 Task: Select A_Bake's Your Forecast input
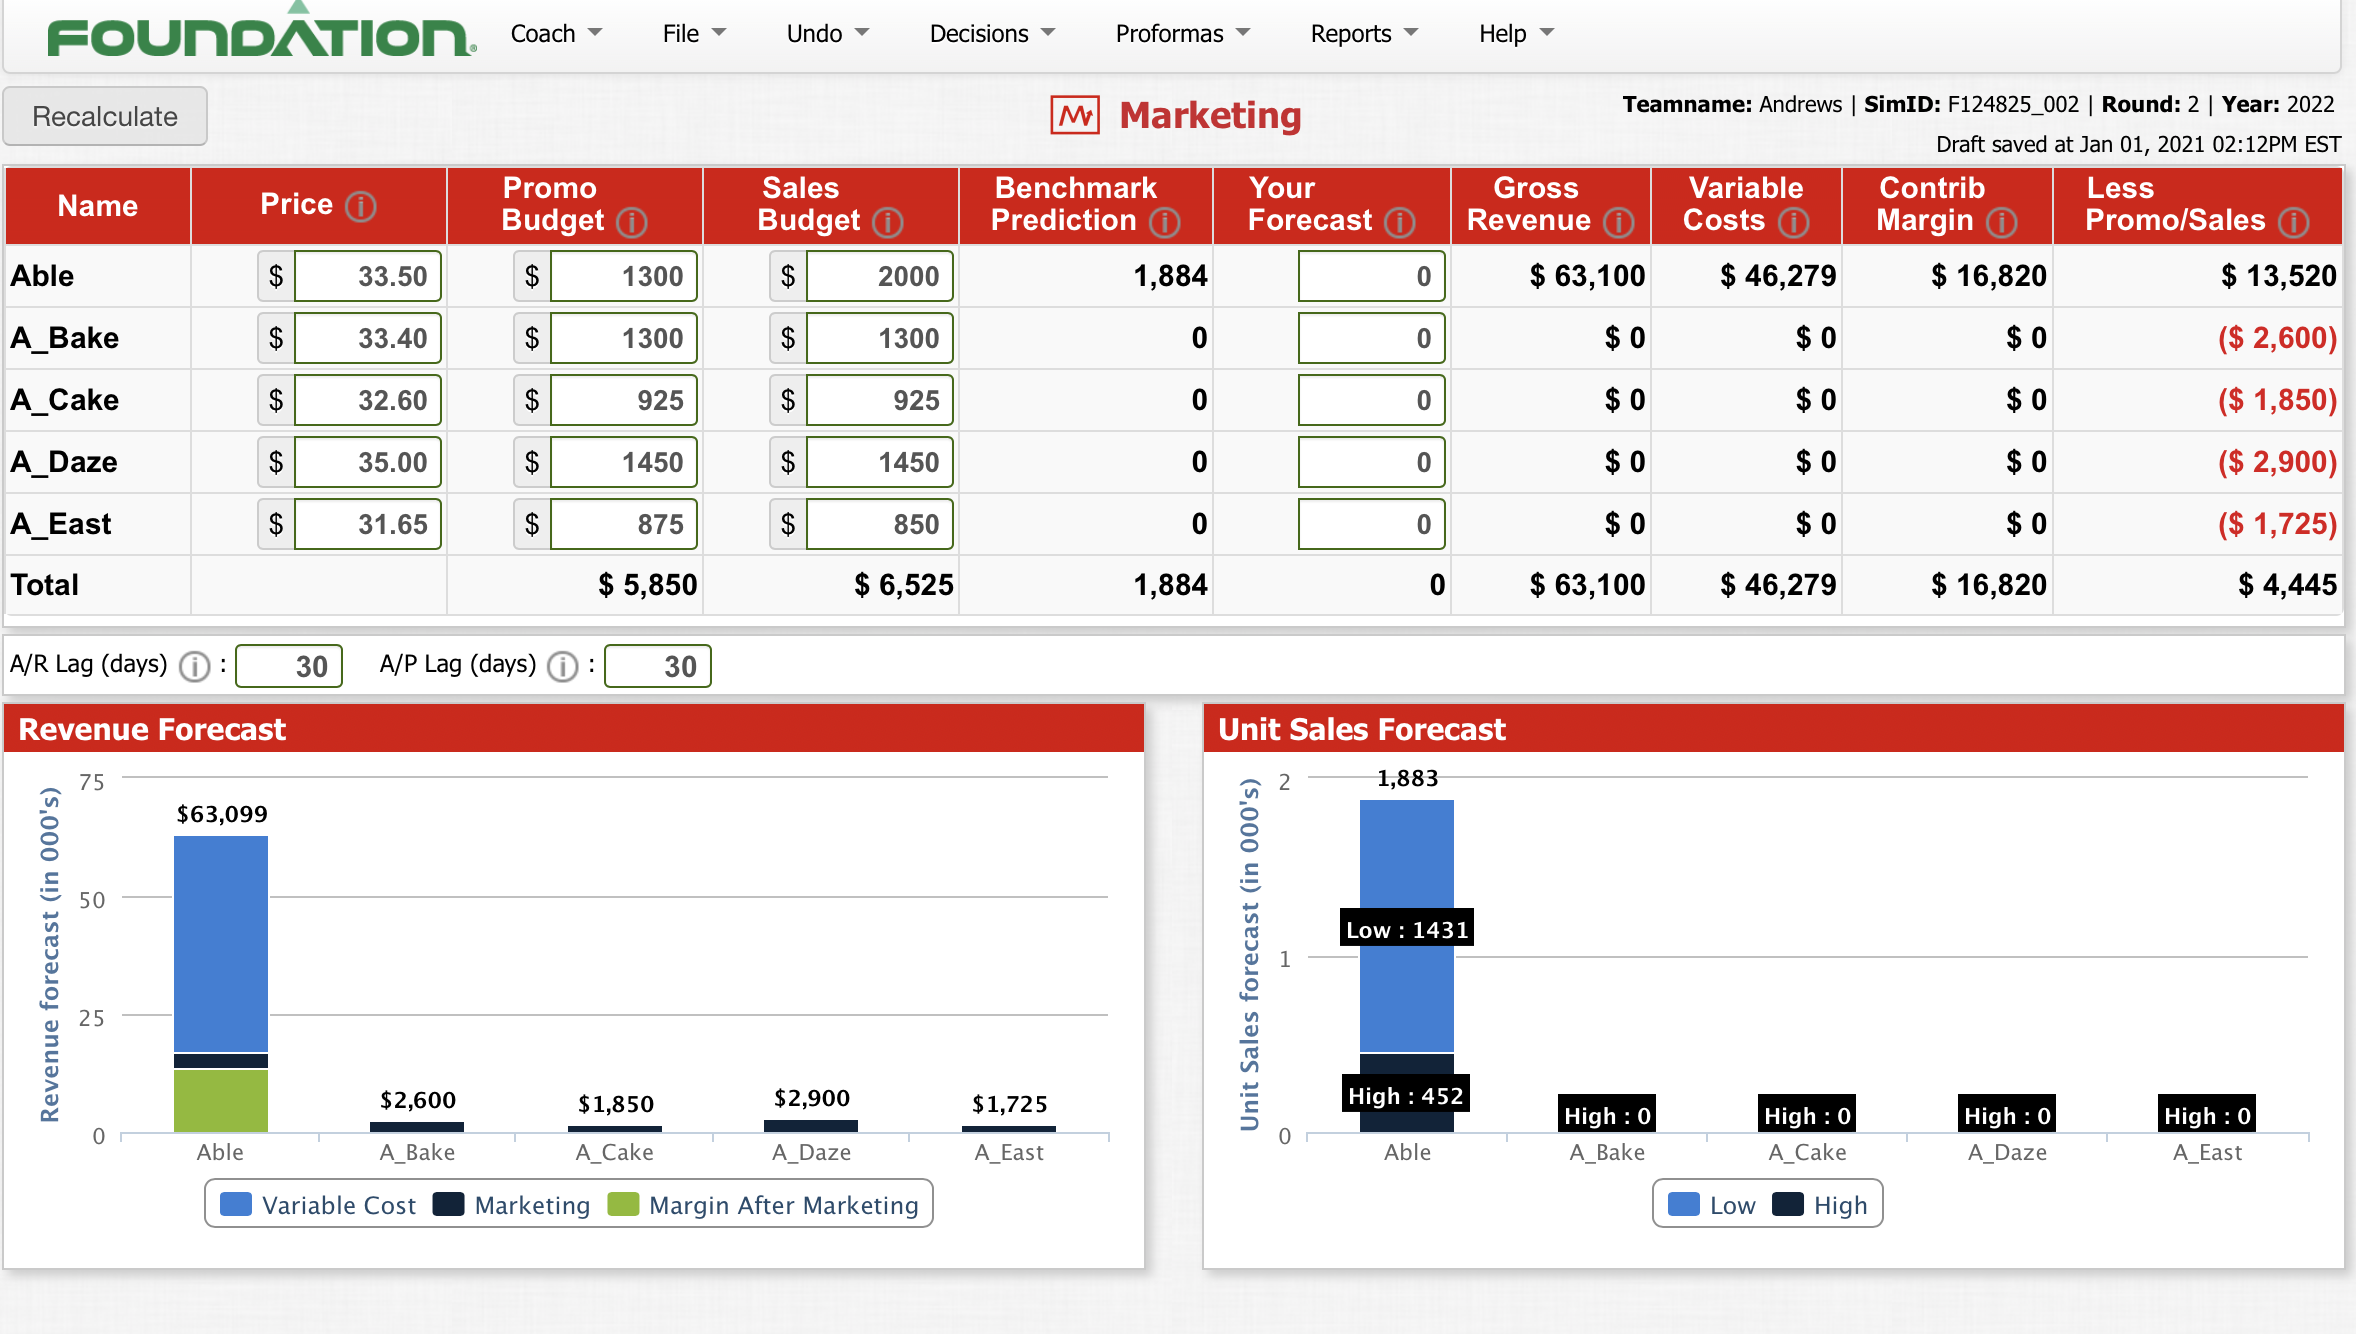[1371, 338]
